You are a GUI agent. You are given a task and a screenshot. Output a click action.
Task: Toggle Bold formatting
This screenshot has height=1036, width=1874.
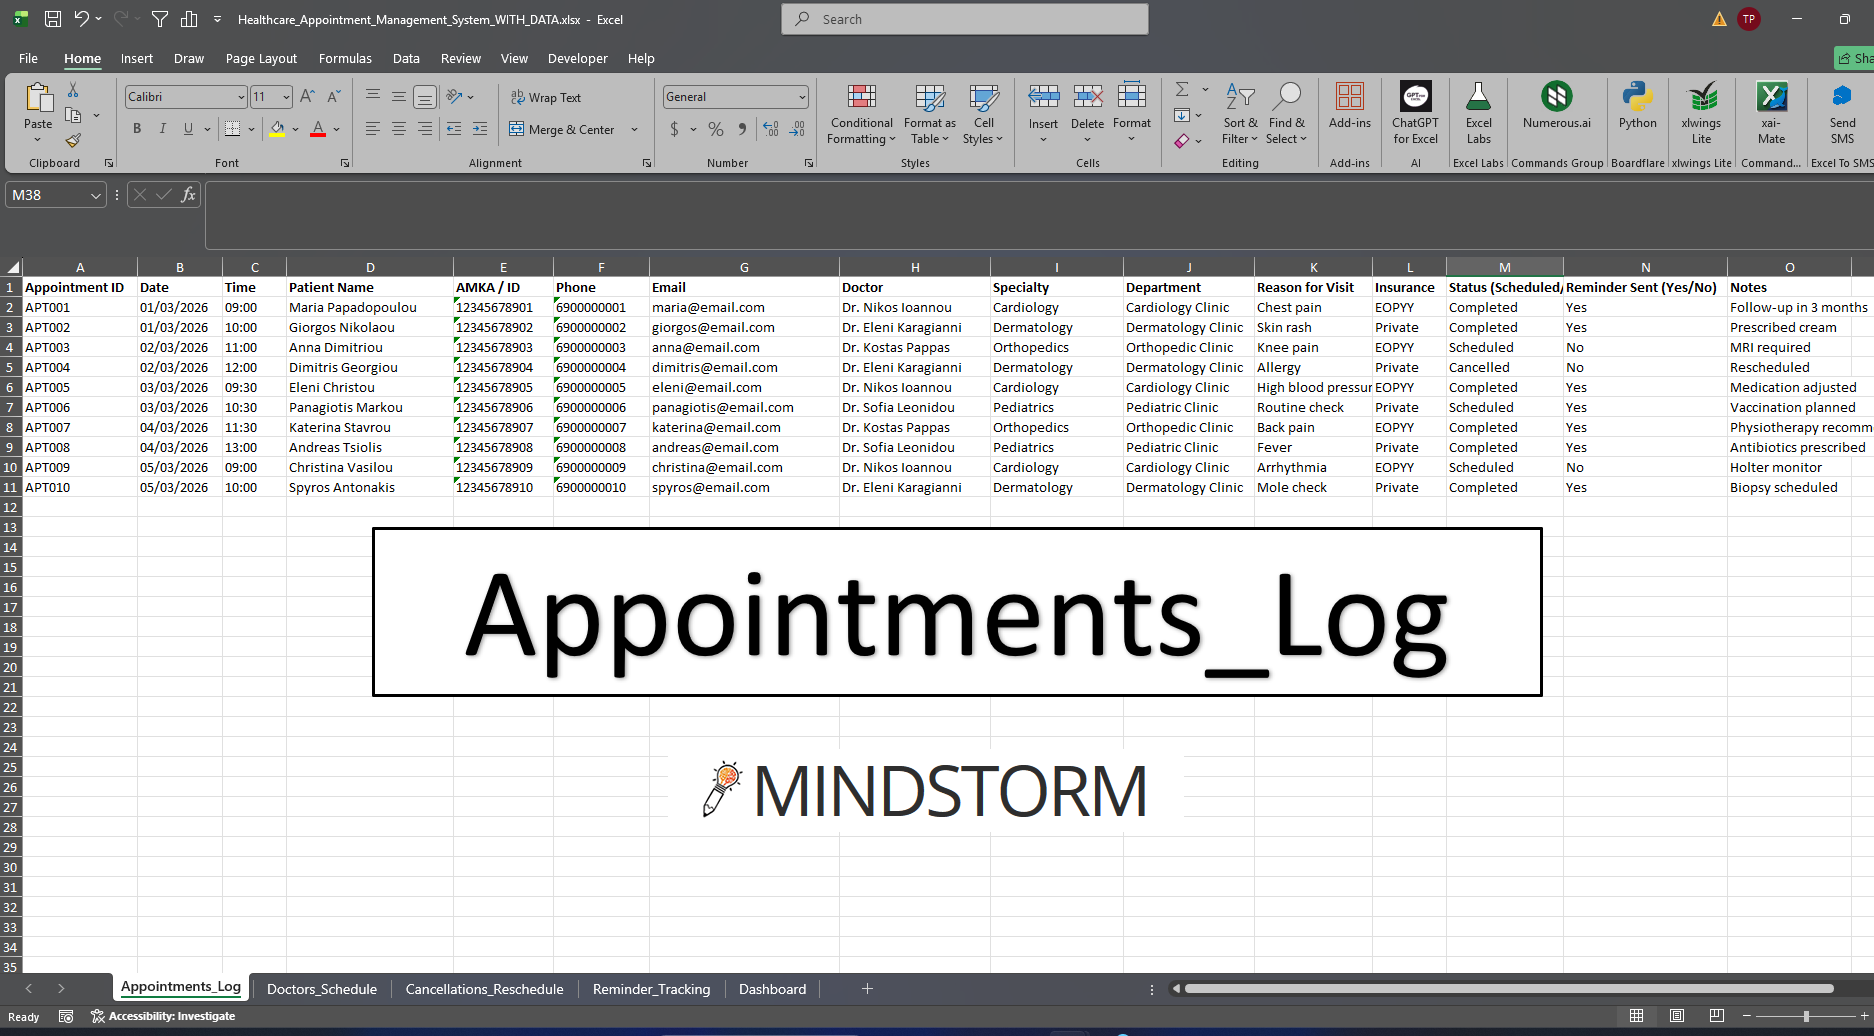137,129
